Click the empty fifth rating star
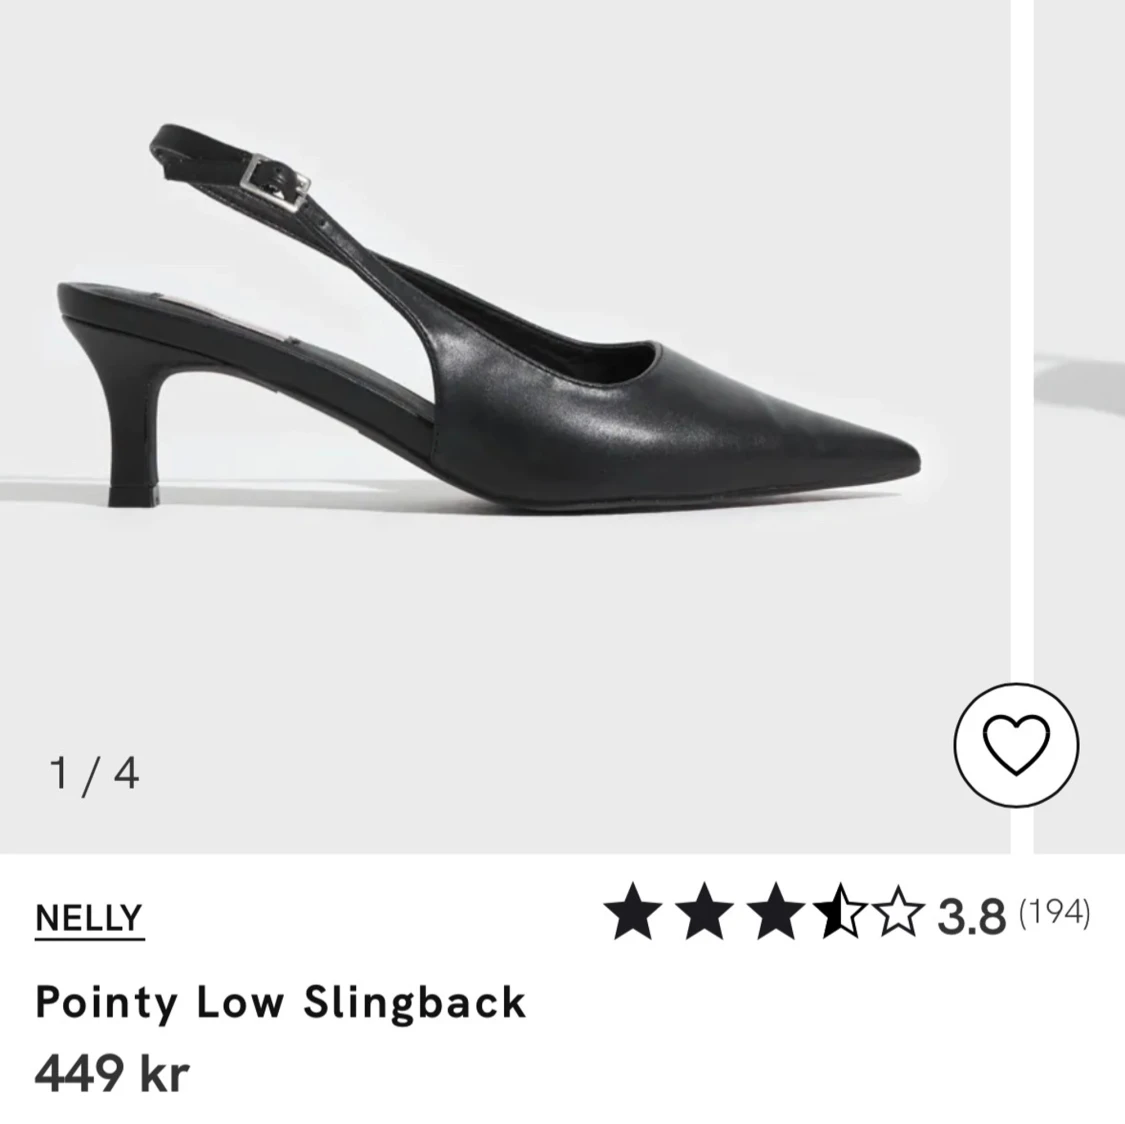The image size is (1125, 1124). pos(898,914)
